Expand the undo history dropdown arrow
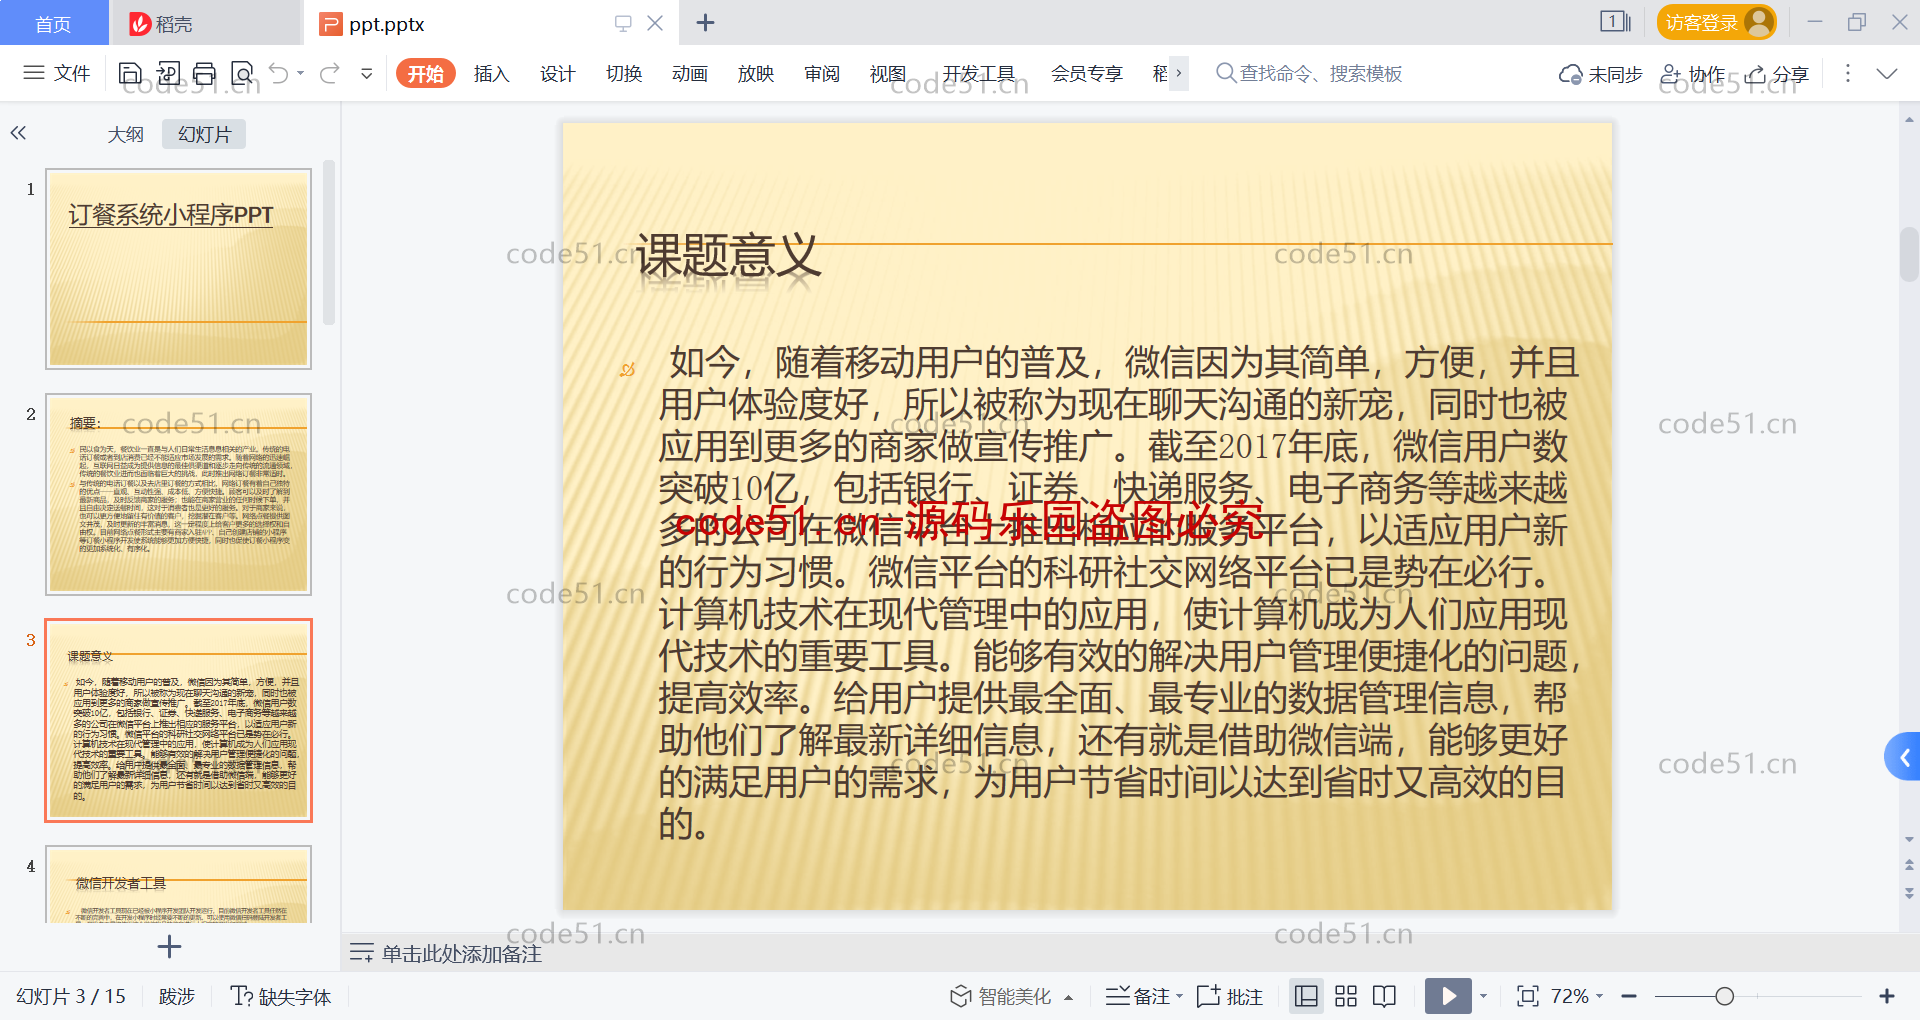Viewport: 1920px width, 1020px height. coord(301,73)
